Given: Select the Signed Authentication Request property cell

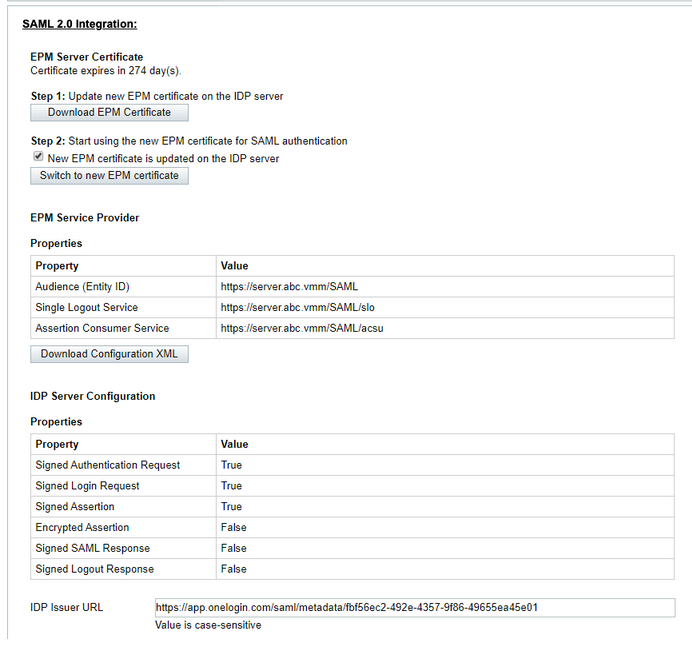Looking at the screenshot, I should [x=108, y=465].
